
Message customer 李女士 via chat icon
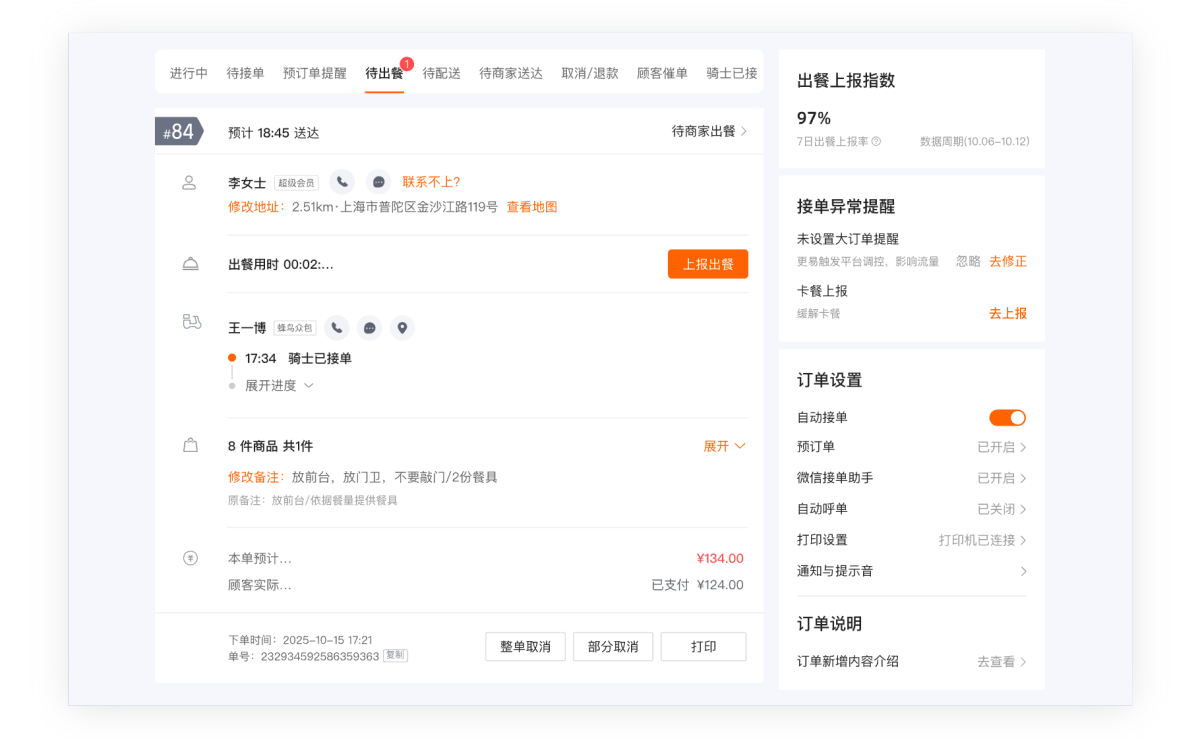point(378,182)
